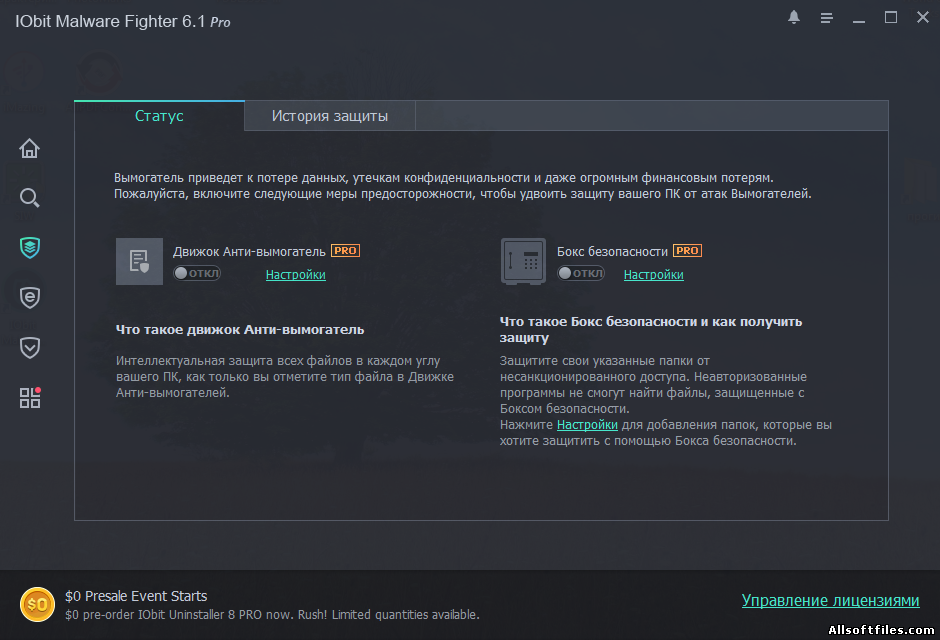Viewport: 940px width, 640px height.
Task: Click the Движок Анти-вымогатель label
Action: (249, 252)
